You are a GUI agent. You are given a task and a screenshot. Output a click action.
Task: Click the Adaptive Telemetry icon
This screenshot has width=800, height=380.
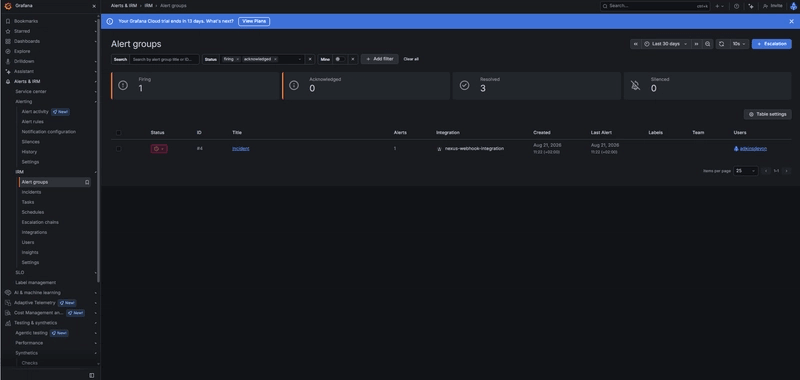pos(8,302)
